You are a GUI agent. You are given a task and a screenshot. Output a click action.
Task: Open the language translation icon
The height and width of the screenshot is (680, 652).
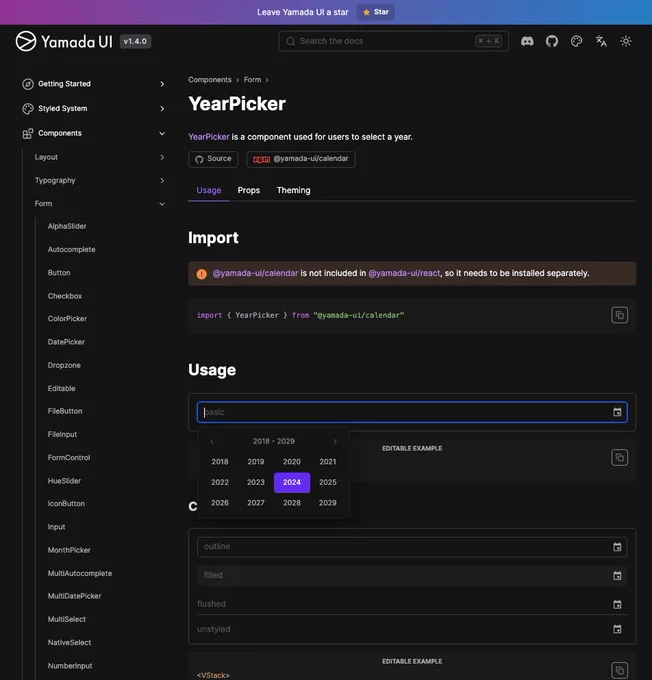tap(601, 41)
